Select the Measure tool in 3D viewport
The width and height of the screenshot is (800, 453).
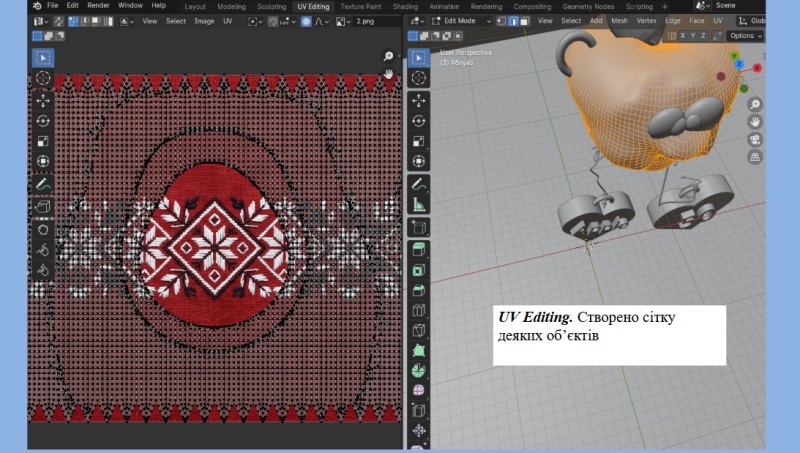pyautogui.click(x=419, y=206)
